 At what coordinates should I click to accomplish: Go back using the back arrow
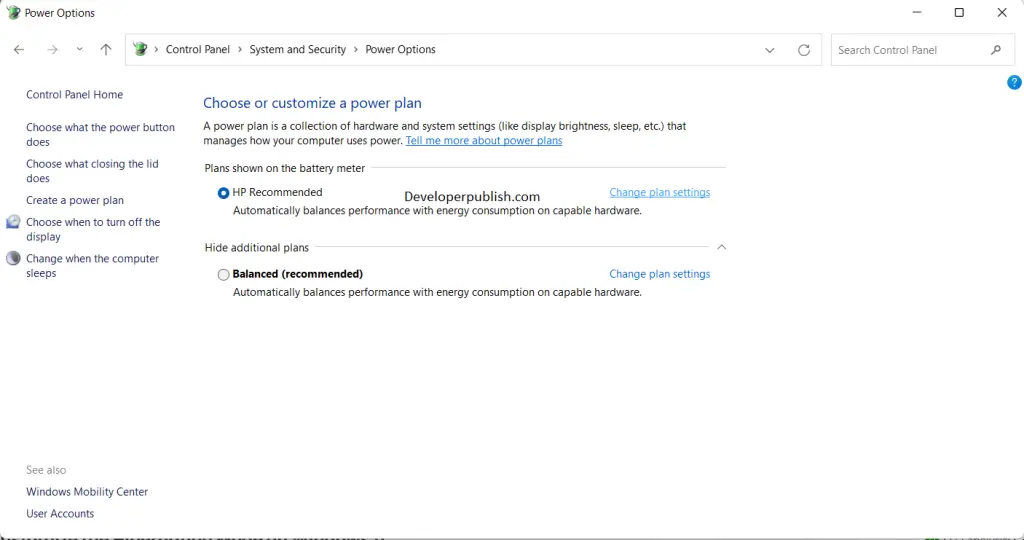tap(19, 50)
